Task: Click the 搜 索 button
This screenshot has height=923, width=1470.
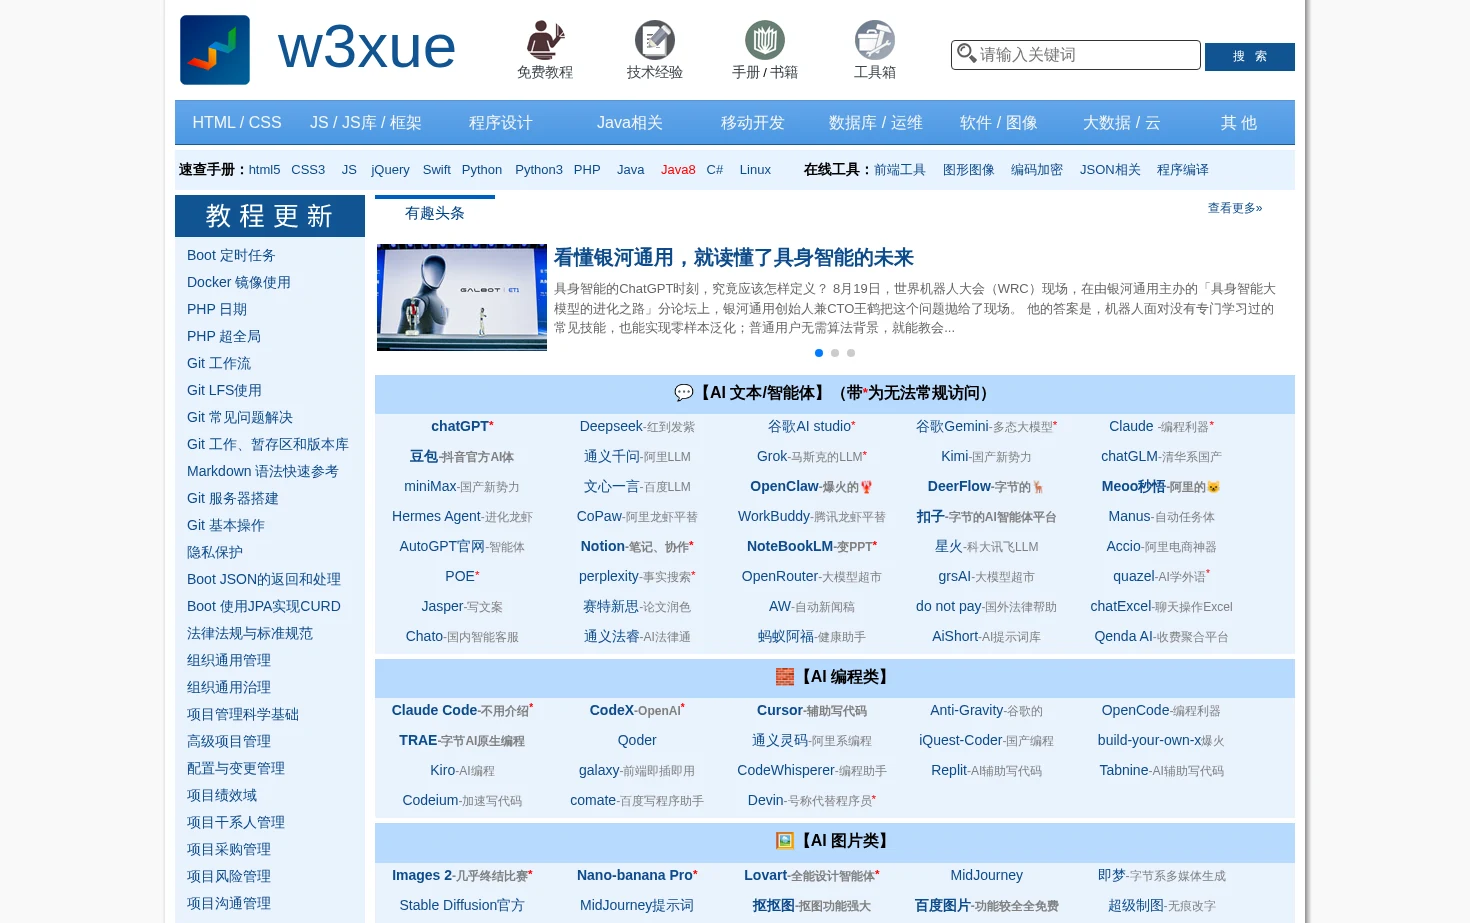Action: (1250, 57)
